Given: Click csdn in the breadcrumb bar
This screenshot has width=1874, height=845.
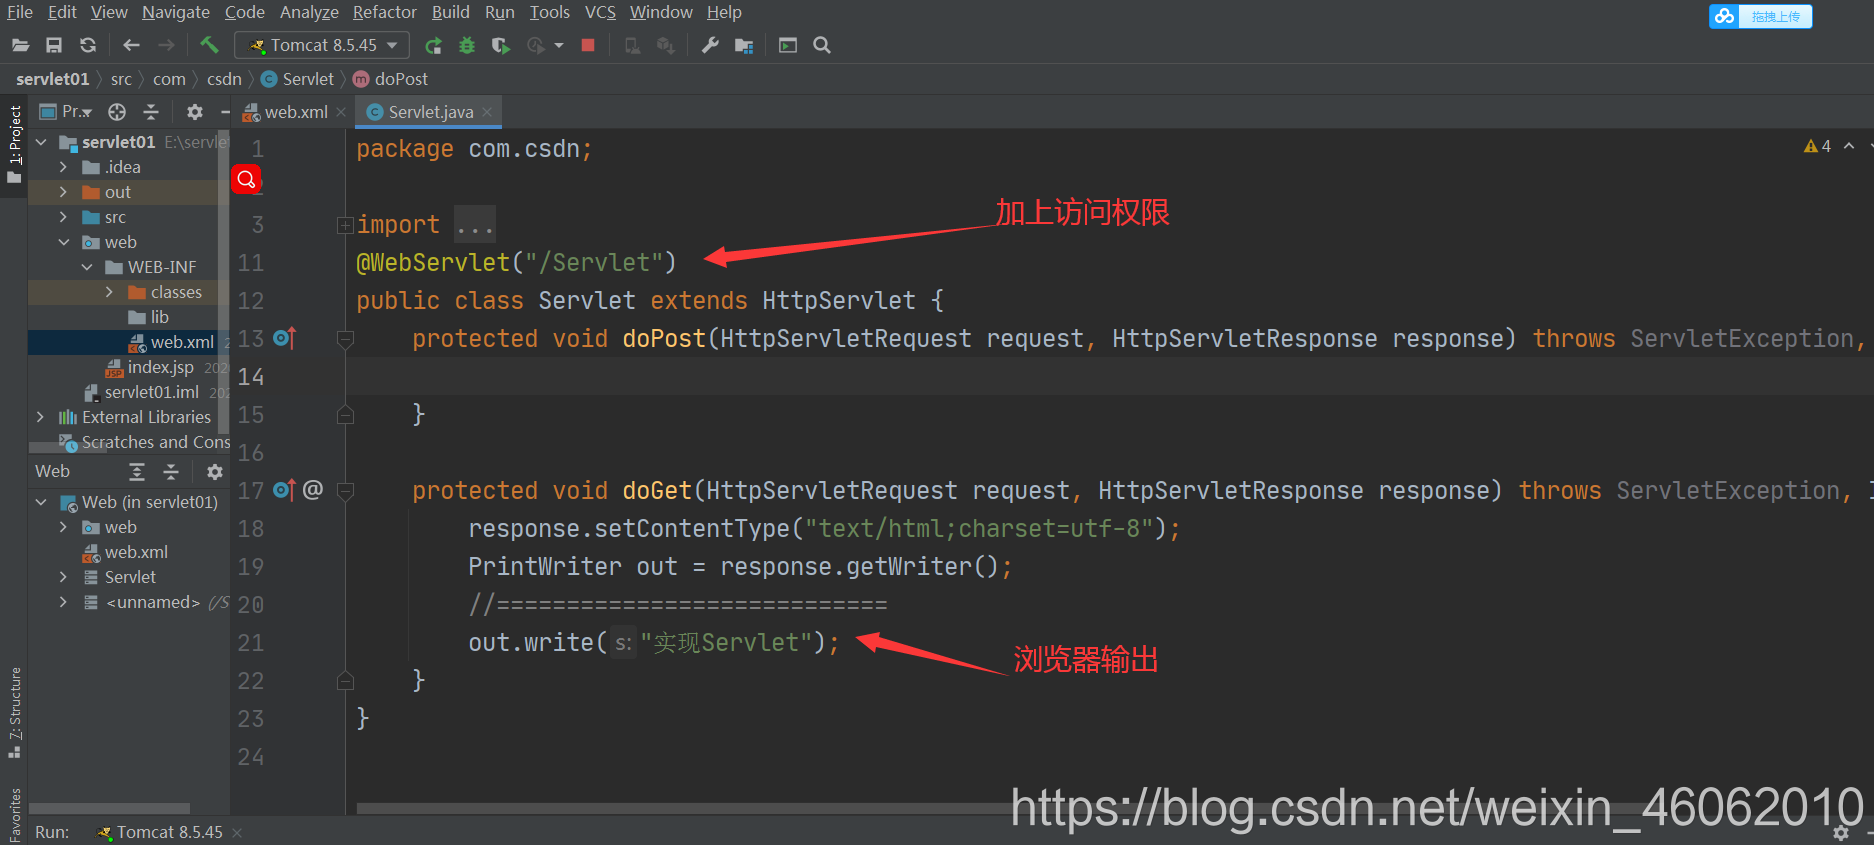Looking at the screenshot, I should tap(224, 79).
